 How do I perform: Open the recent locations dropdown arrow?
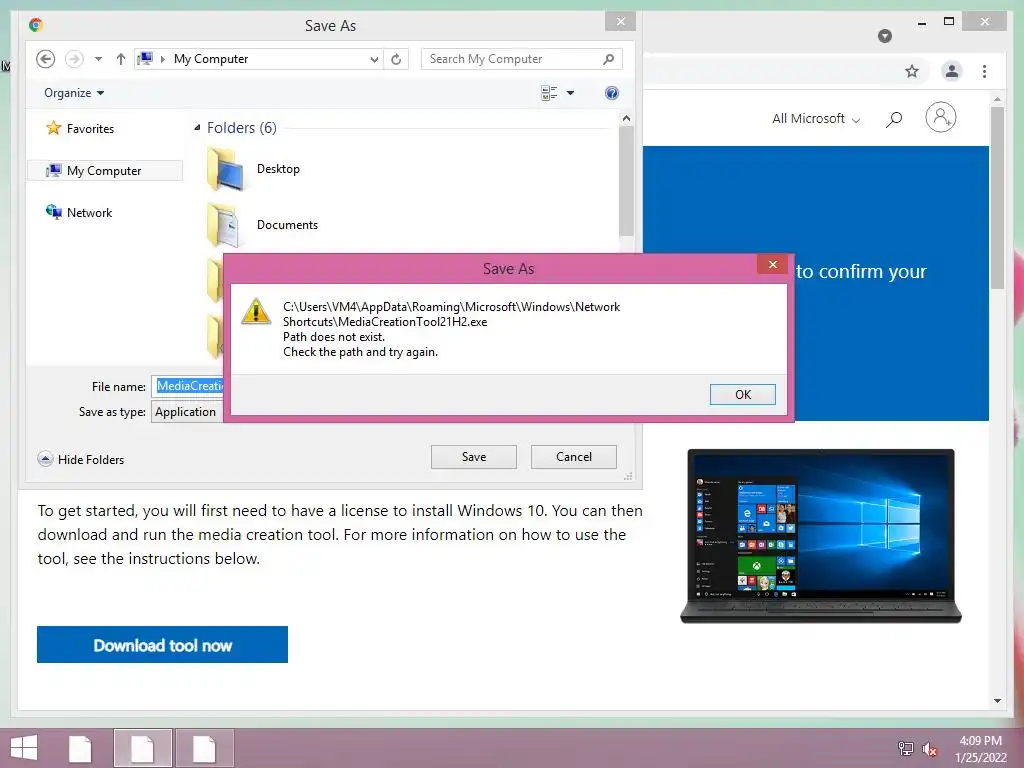[x=98, y=59]
